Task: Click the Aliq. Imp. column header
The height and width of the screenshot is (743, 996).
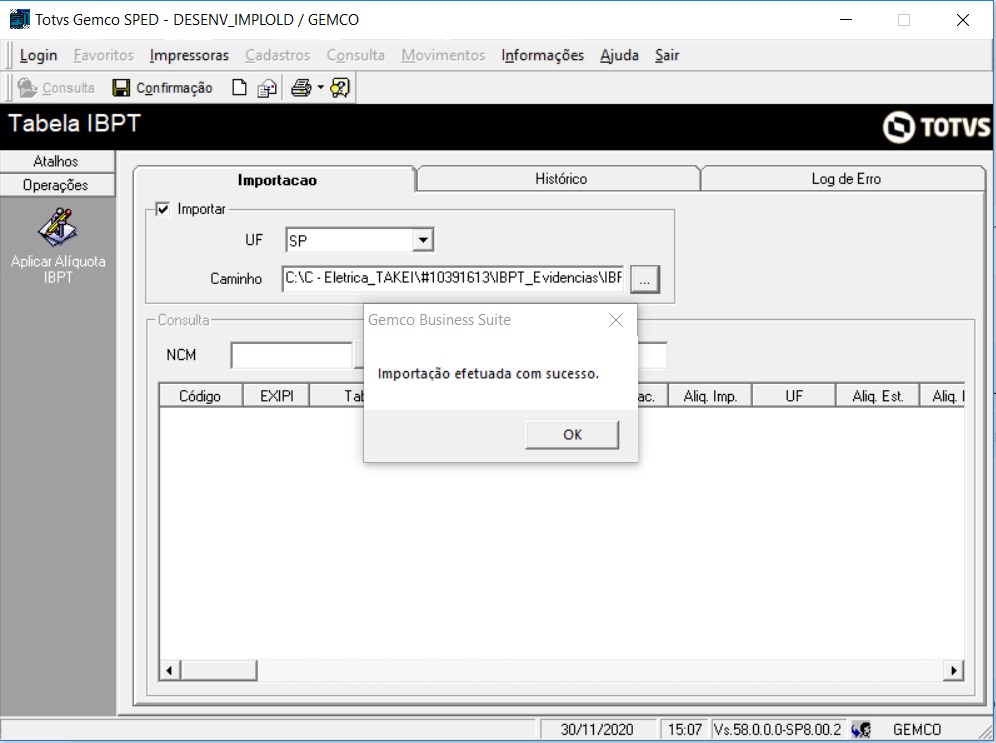Action: (710, 396)
